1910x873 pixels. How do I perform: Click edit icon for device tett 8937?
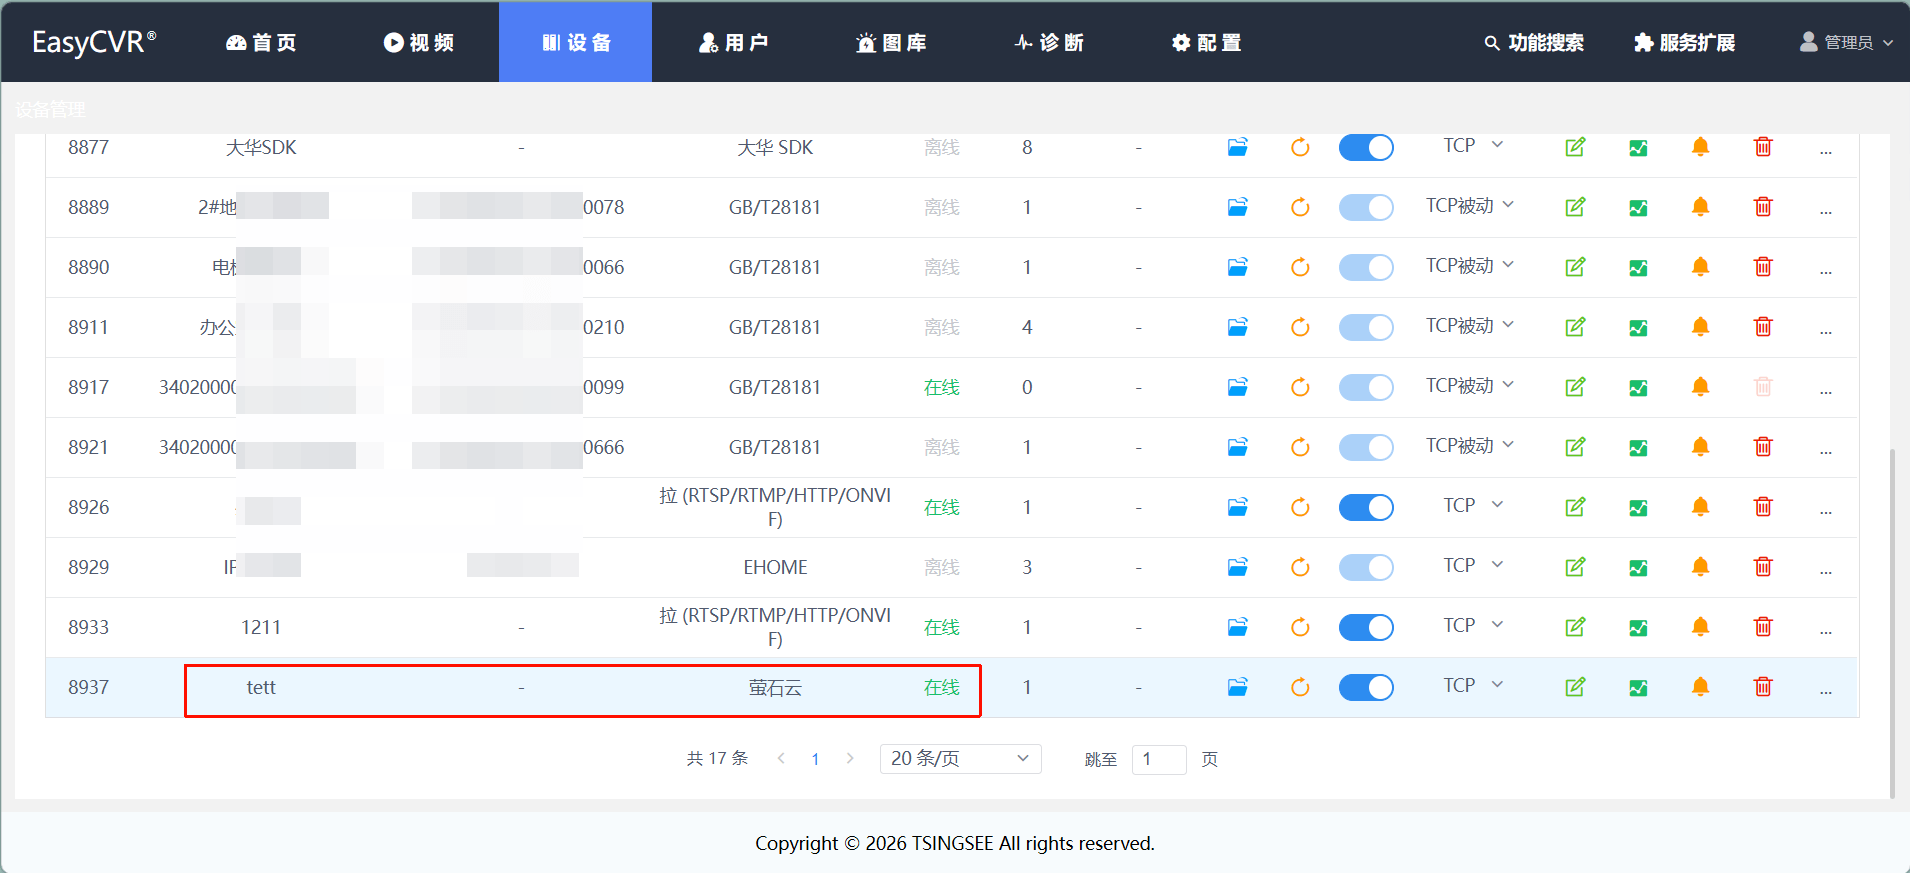click(1575, 687)
